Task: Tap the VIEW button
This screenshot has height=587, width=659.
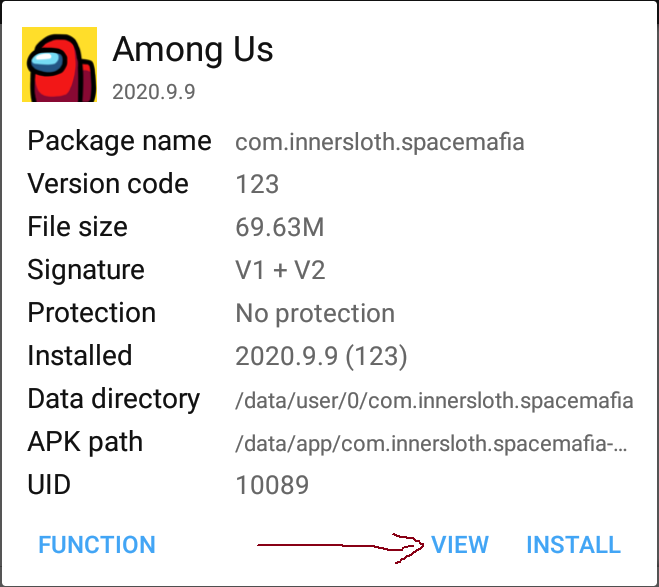Action: (460, 545)
